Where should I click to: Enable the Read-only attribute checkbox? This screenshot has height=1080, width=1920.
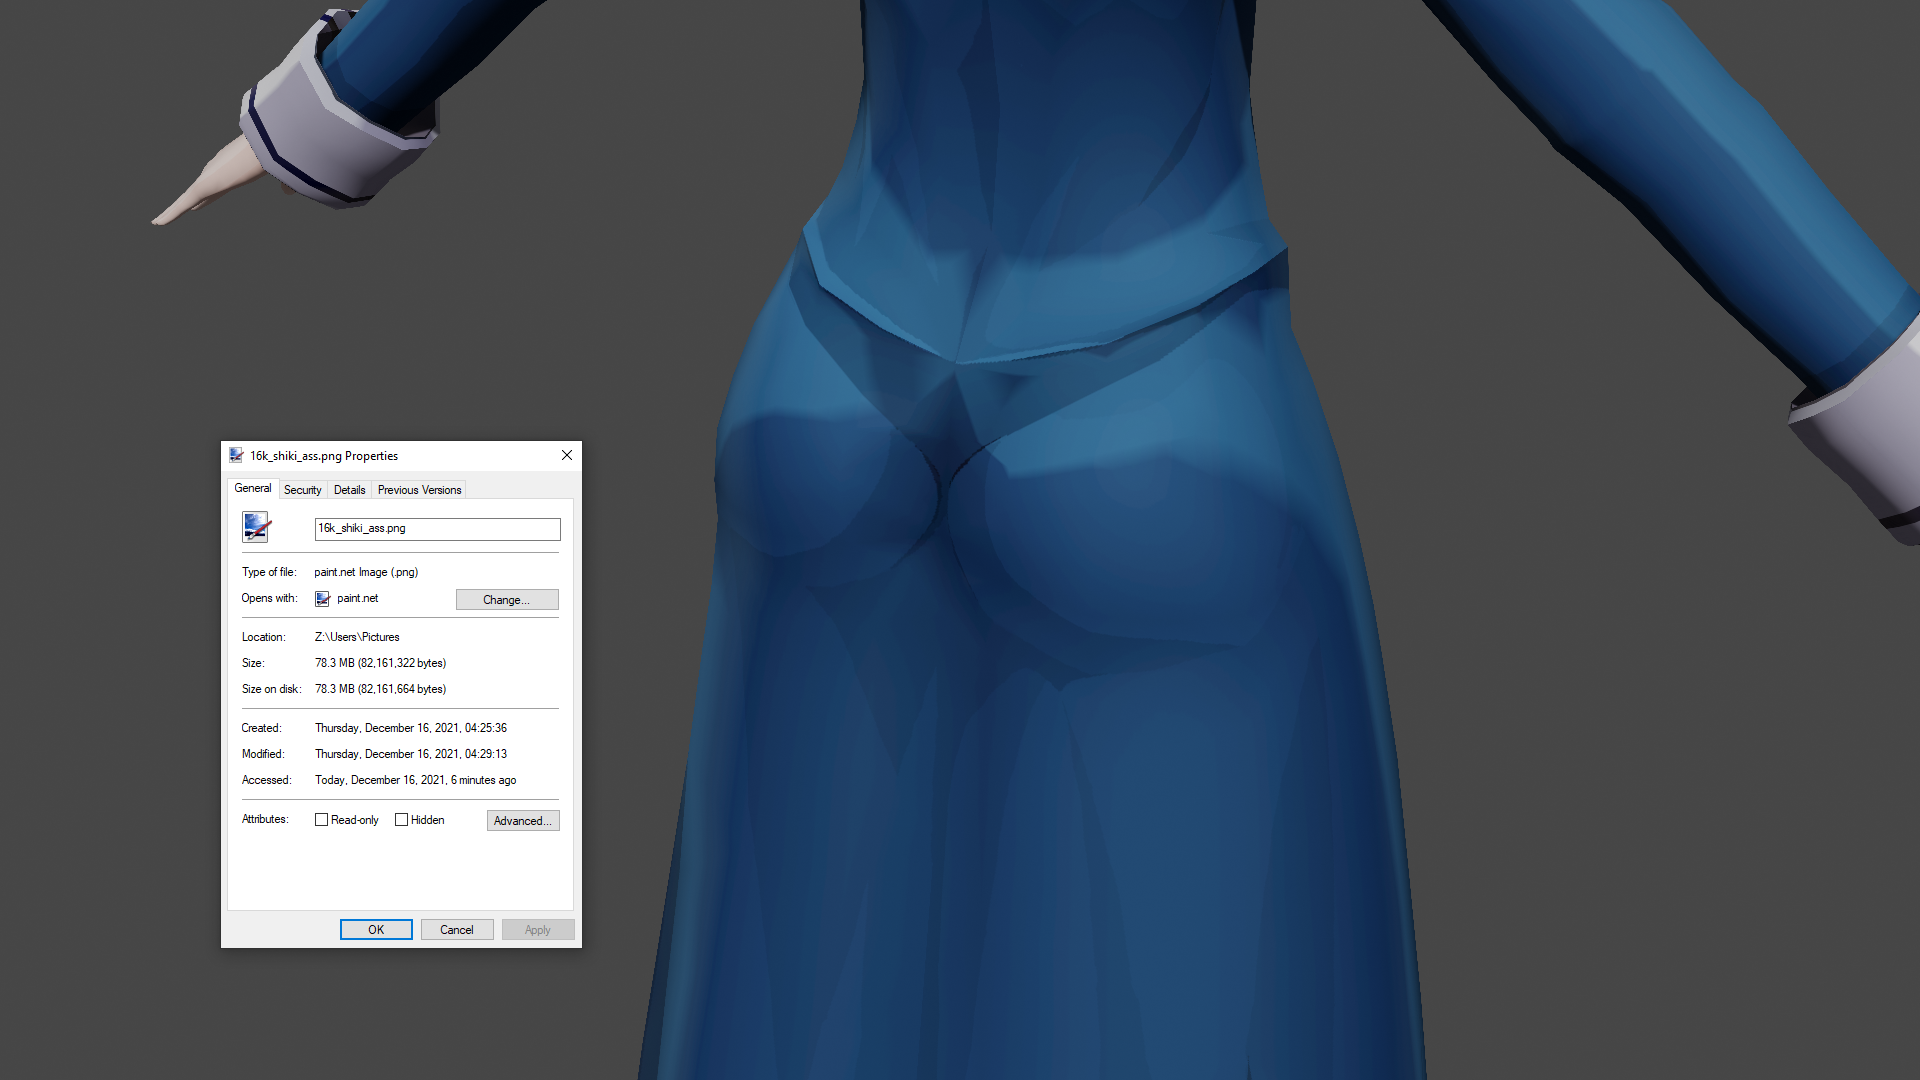pos(321,820)
